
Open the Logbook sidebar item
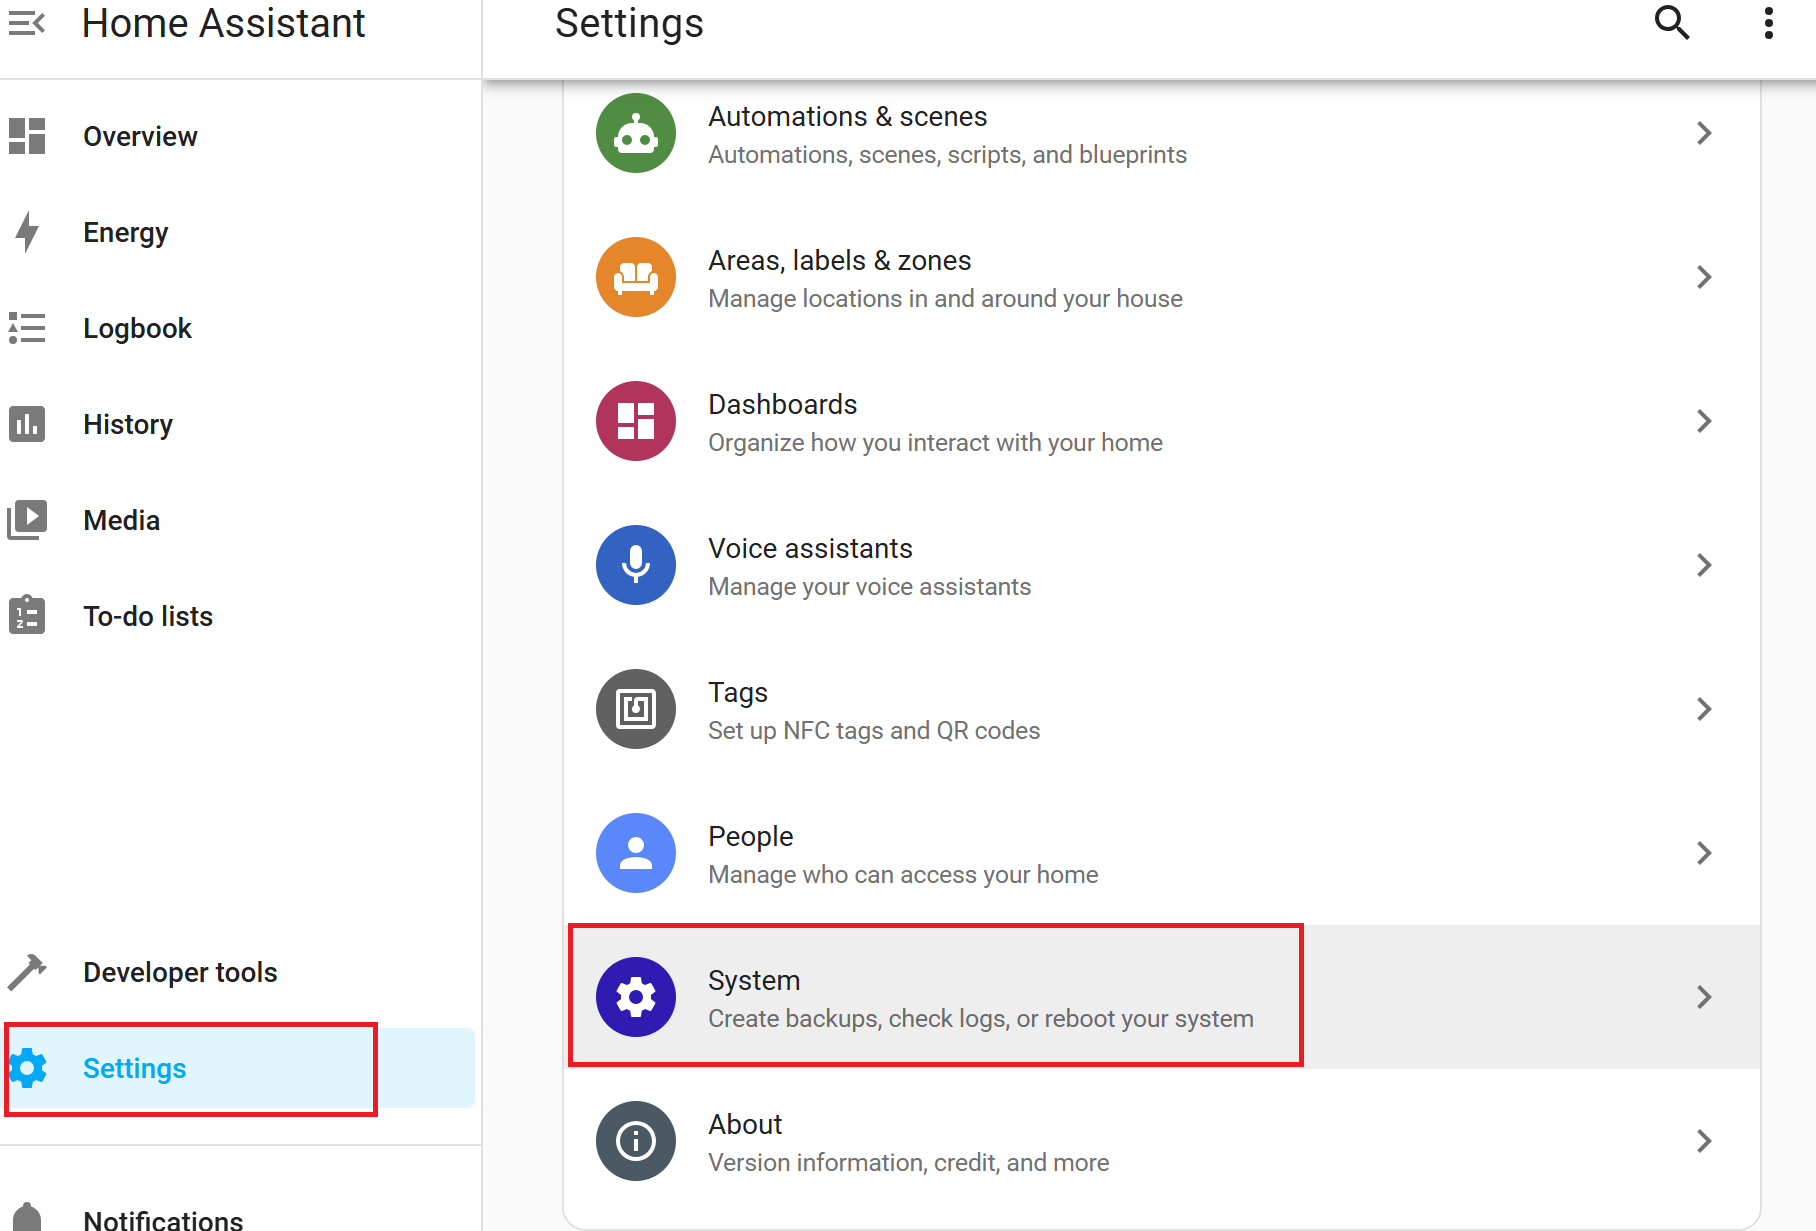coord(137,328)
